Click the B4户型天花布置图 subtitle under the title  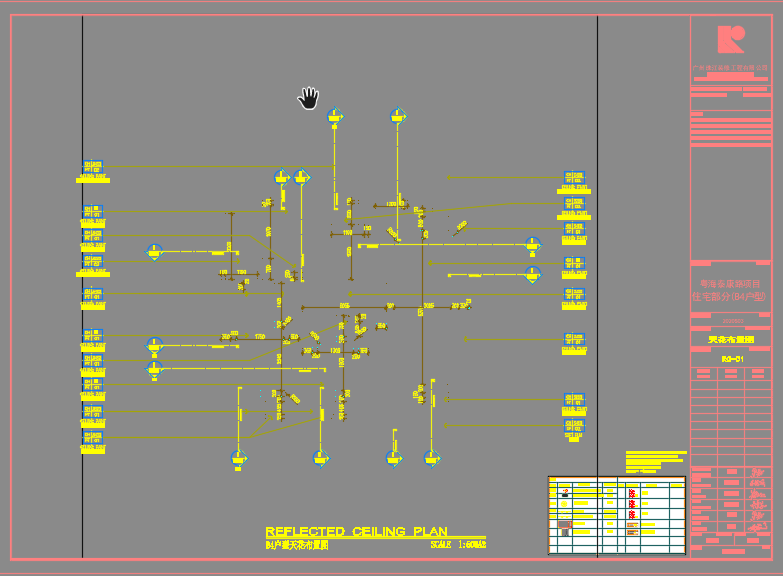pyautogui.click(x=297, y=545)
